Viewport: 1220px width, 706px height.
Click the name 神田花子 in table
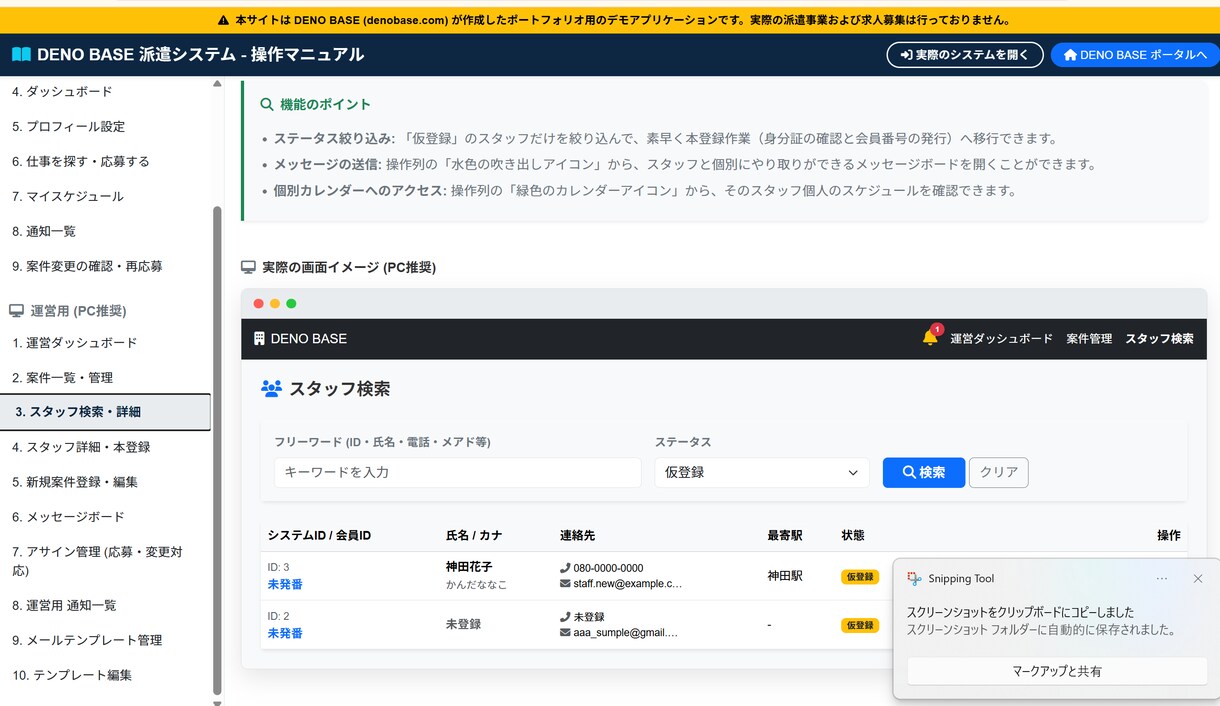tap(469, 567)
